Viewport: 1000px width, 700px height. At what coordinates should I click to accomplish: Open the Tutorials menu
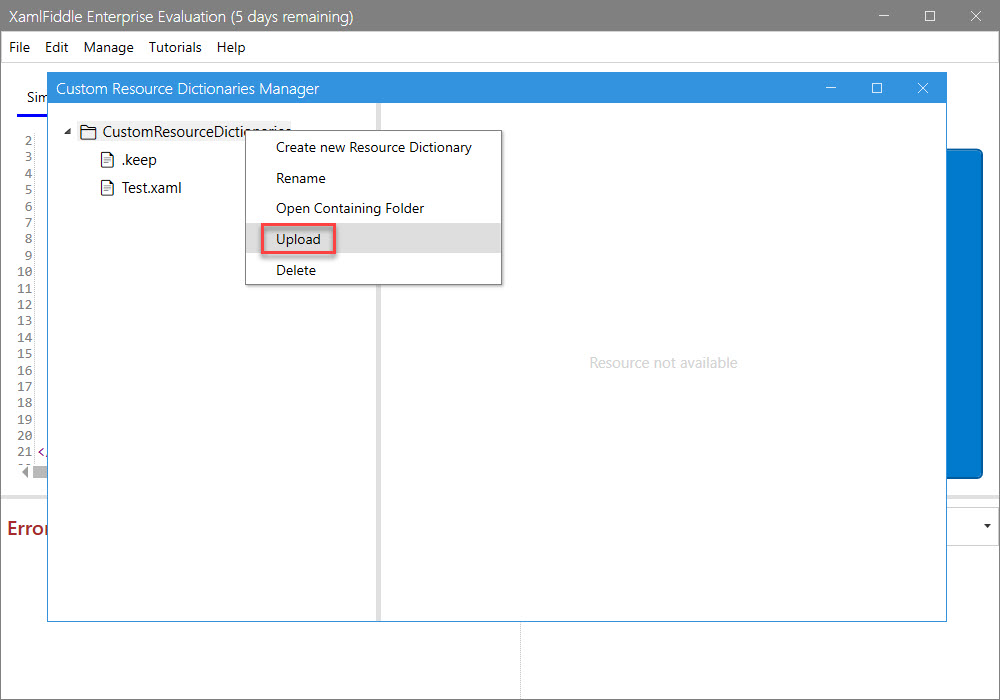pyautogui.click(x=175, y=47)
